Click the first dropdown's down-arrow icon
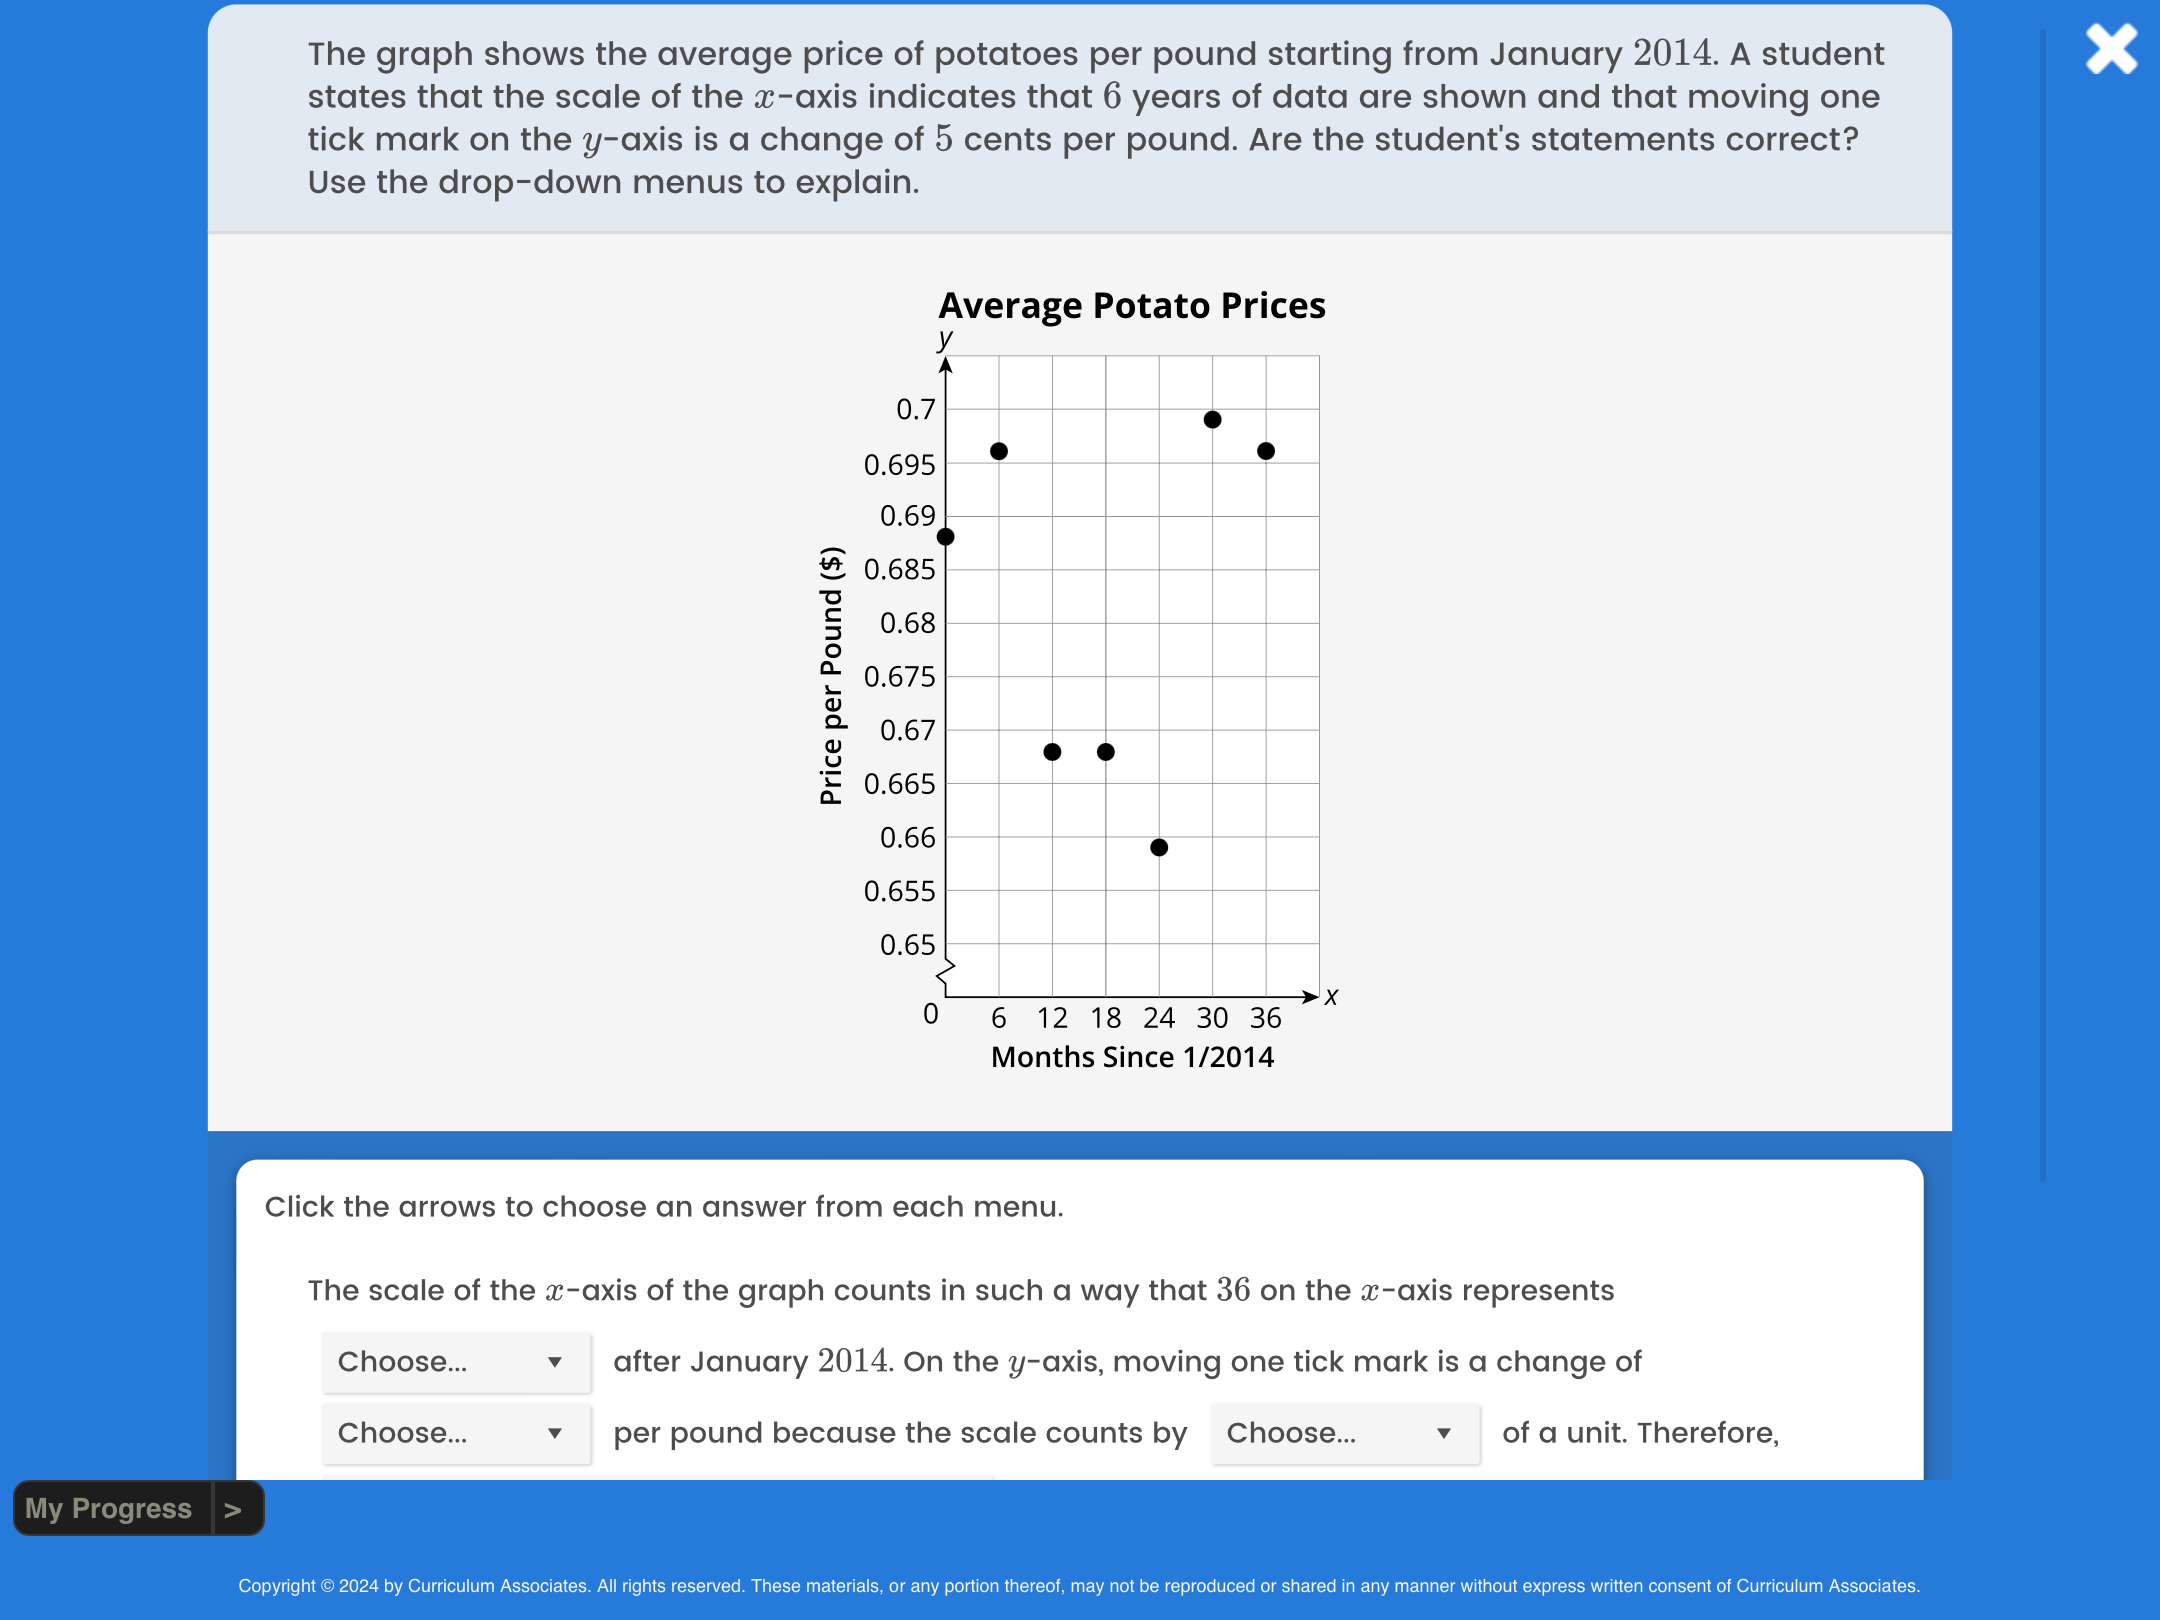Image resolution: width=2160 pixels, height=1620 pixels. (555, 1361)
